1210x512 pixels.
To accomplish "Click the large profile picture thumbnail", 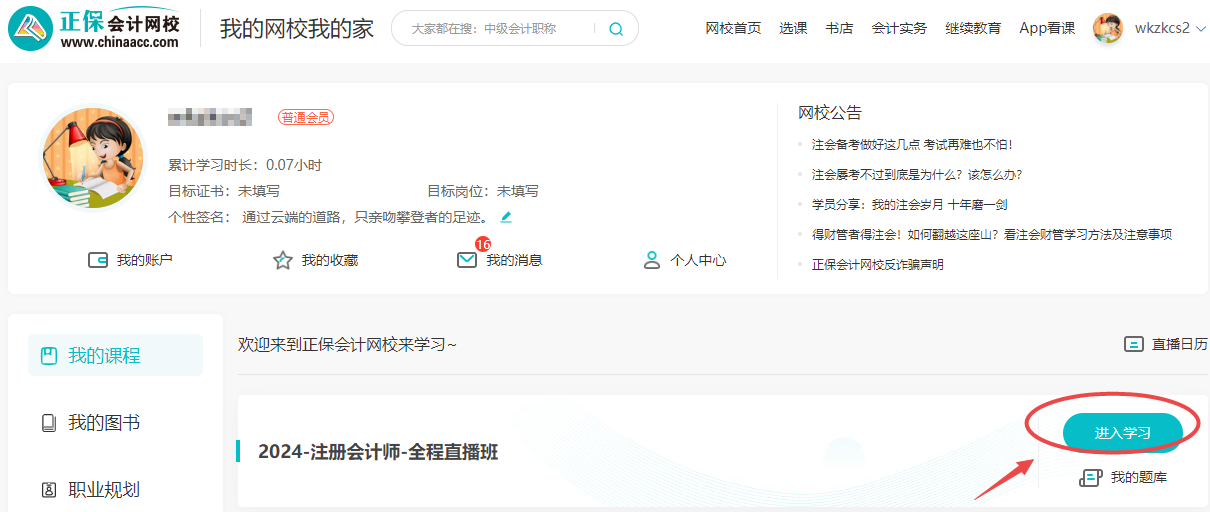I will click(93, 158).
